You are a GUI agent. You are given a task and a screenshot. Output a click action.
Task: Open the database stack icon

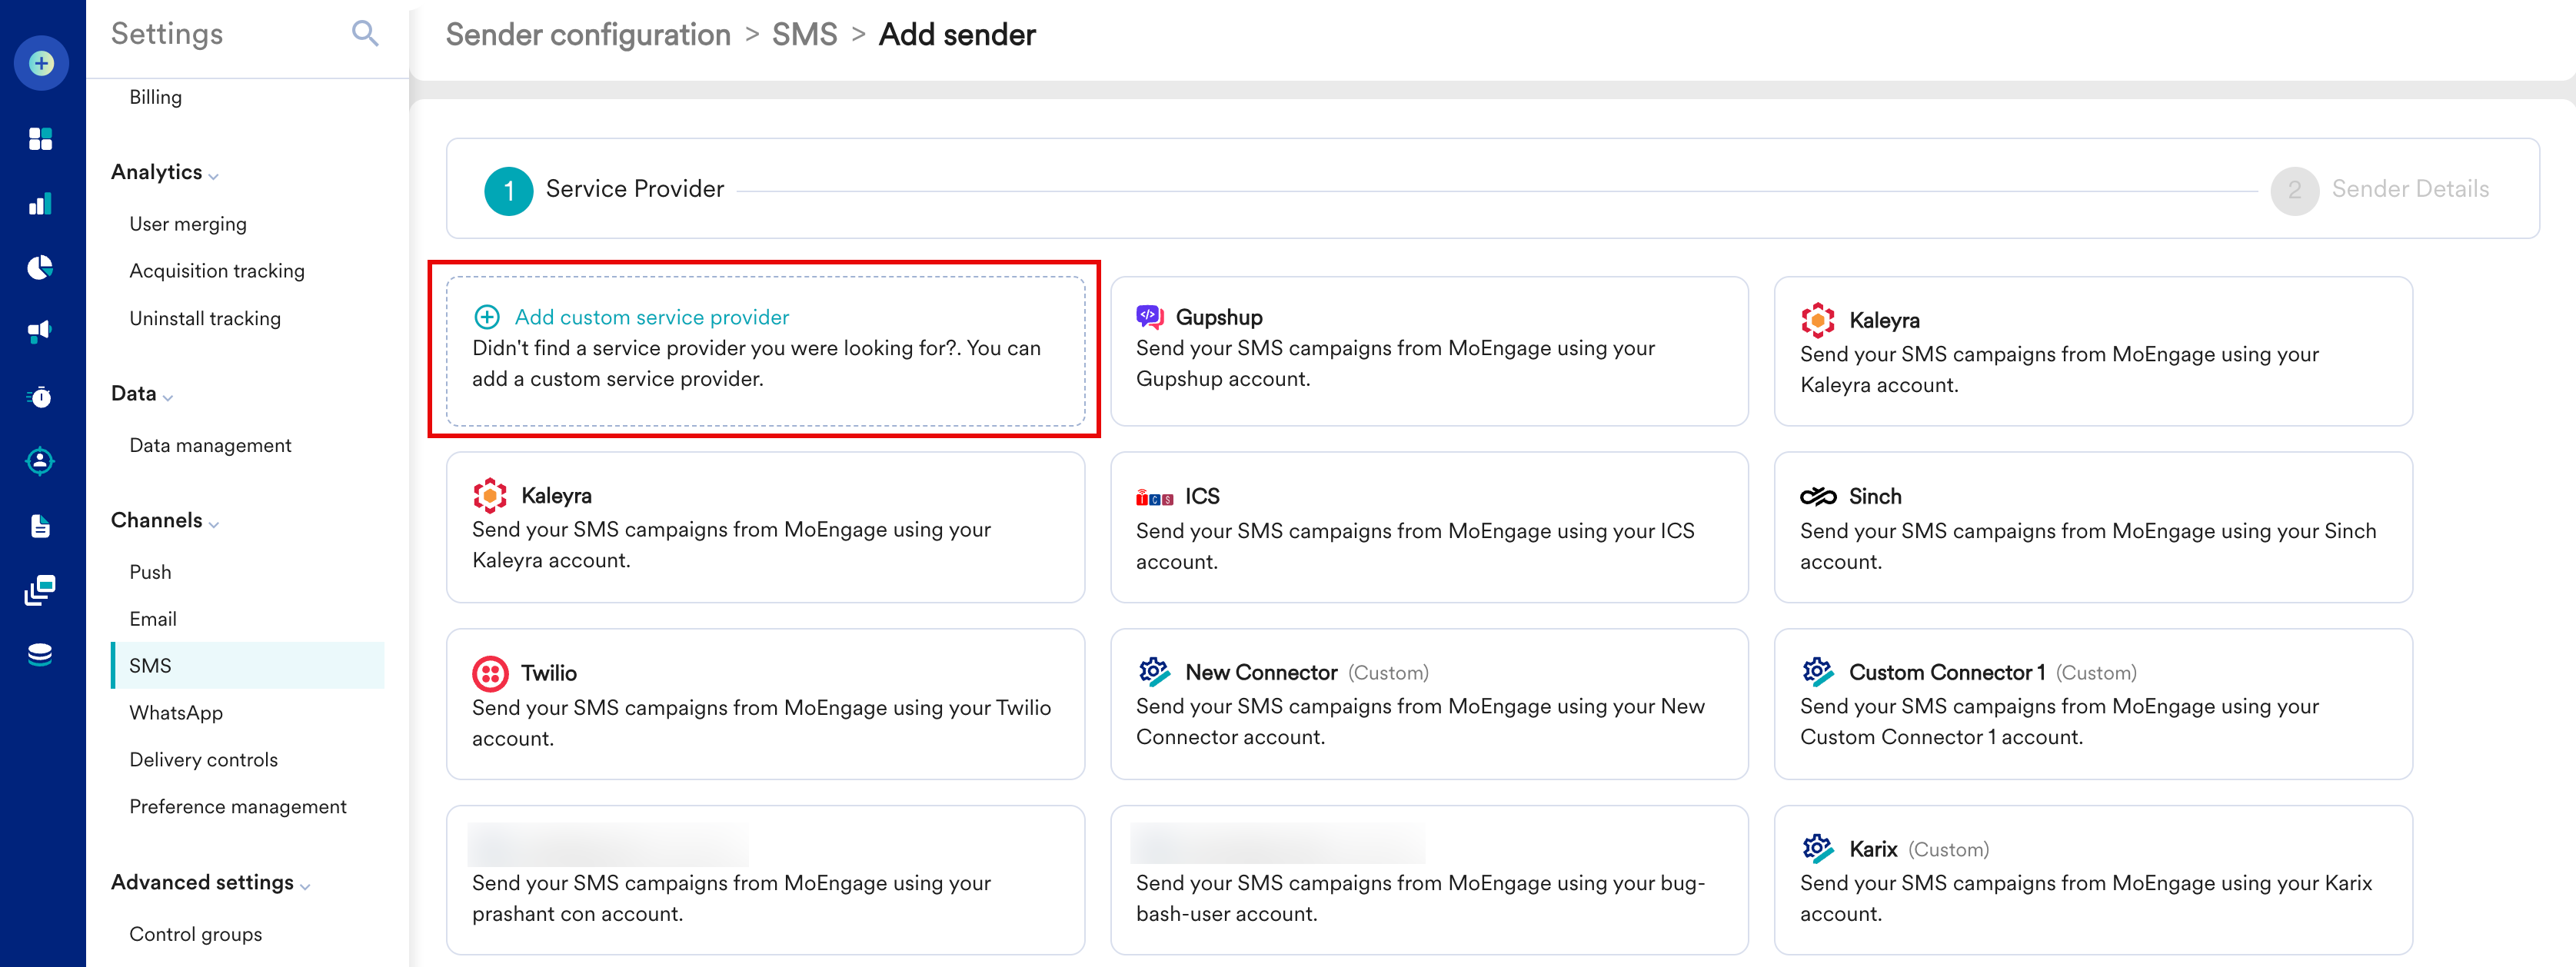40,655
